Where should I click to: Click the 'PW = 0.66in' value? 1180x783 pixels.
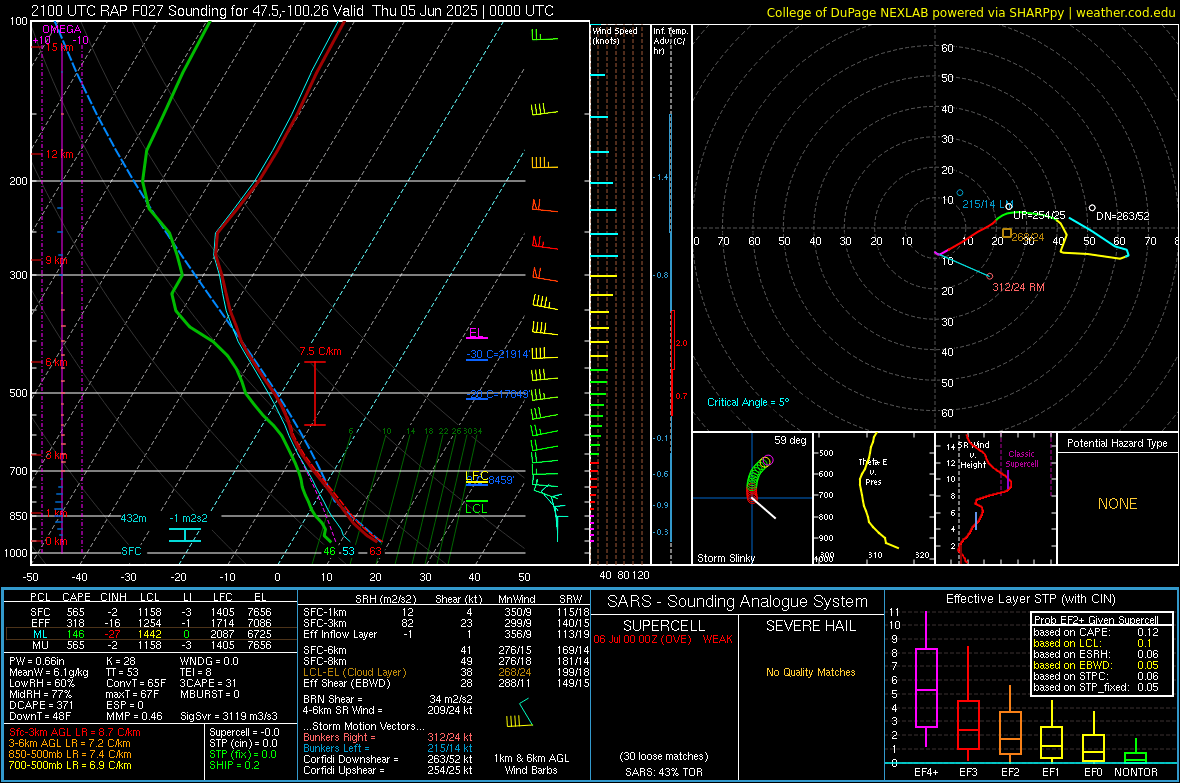click(x=37, y=661)
